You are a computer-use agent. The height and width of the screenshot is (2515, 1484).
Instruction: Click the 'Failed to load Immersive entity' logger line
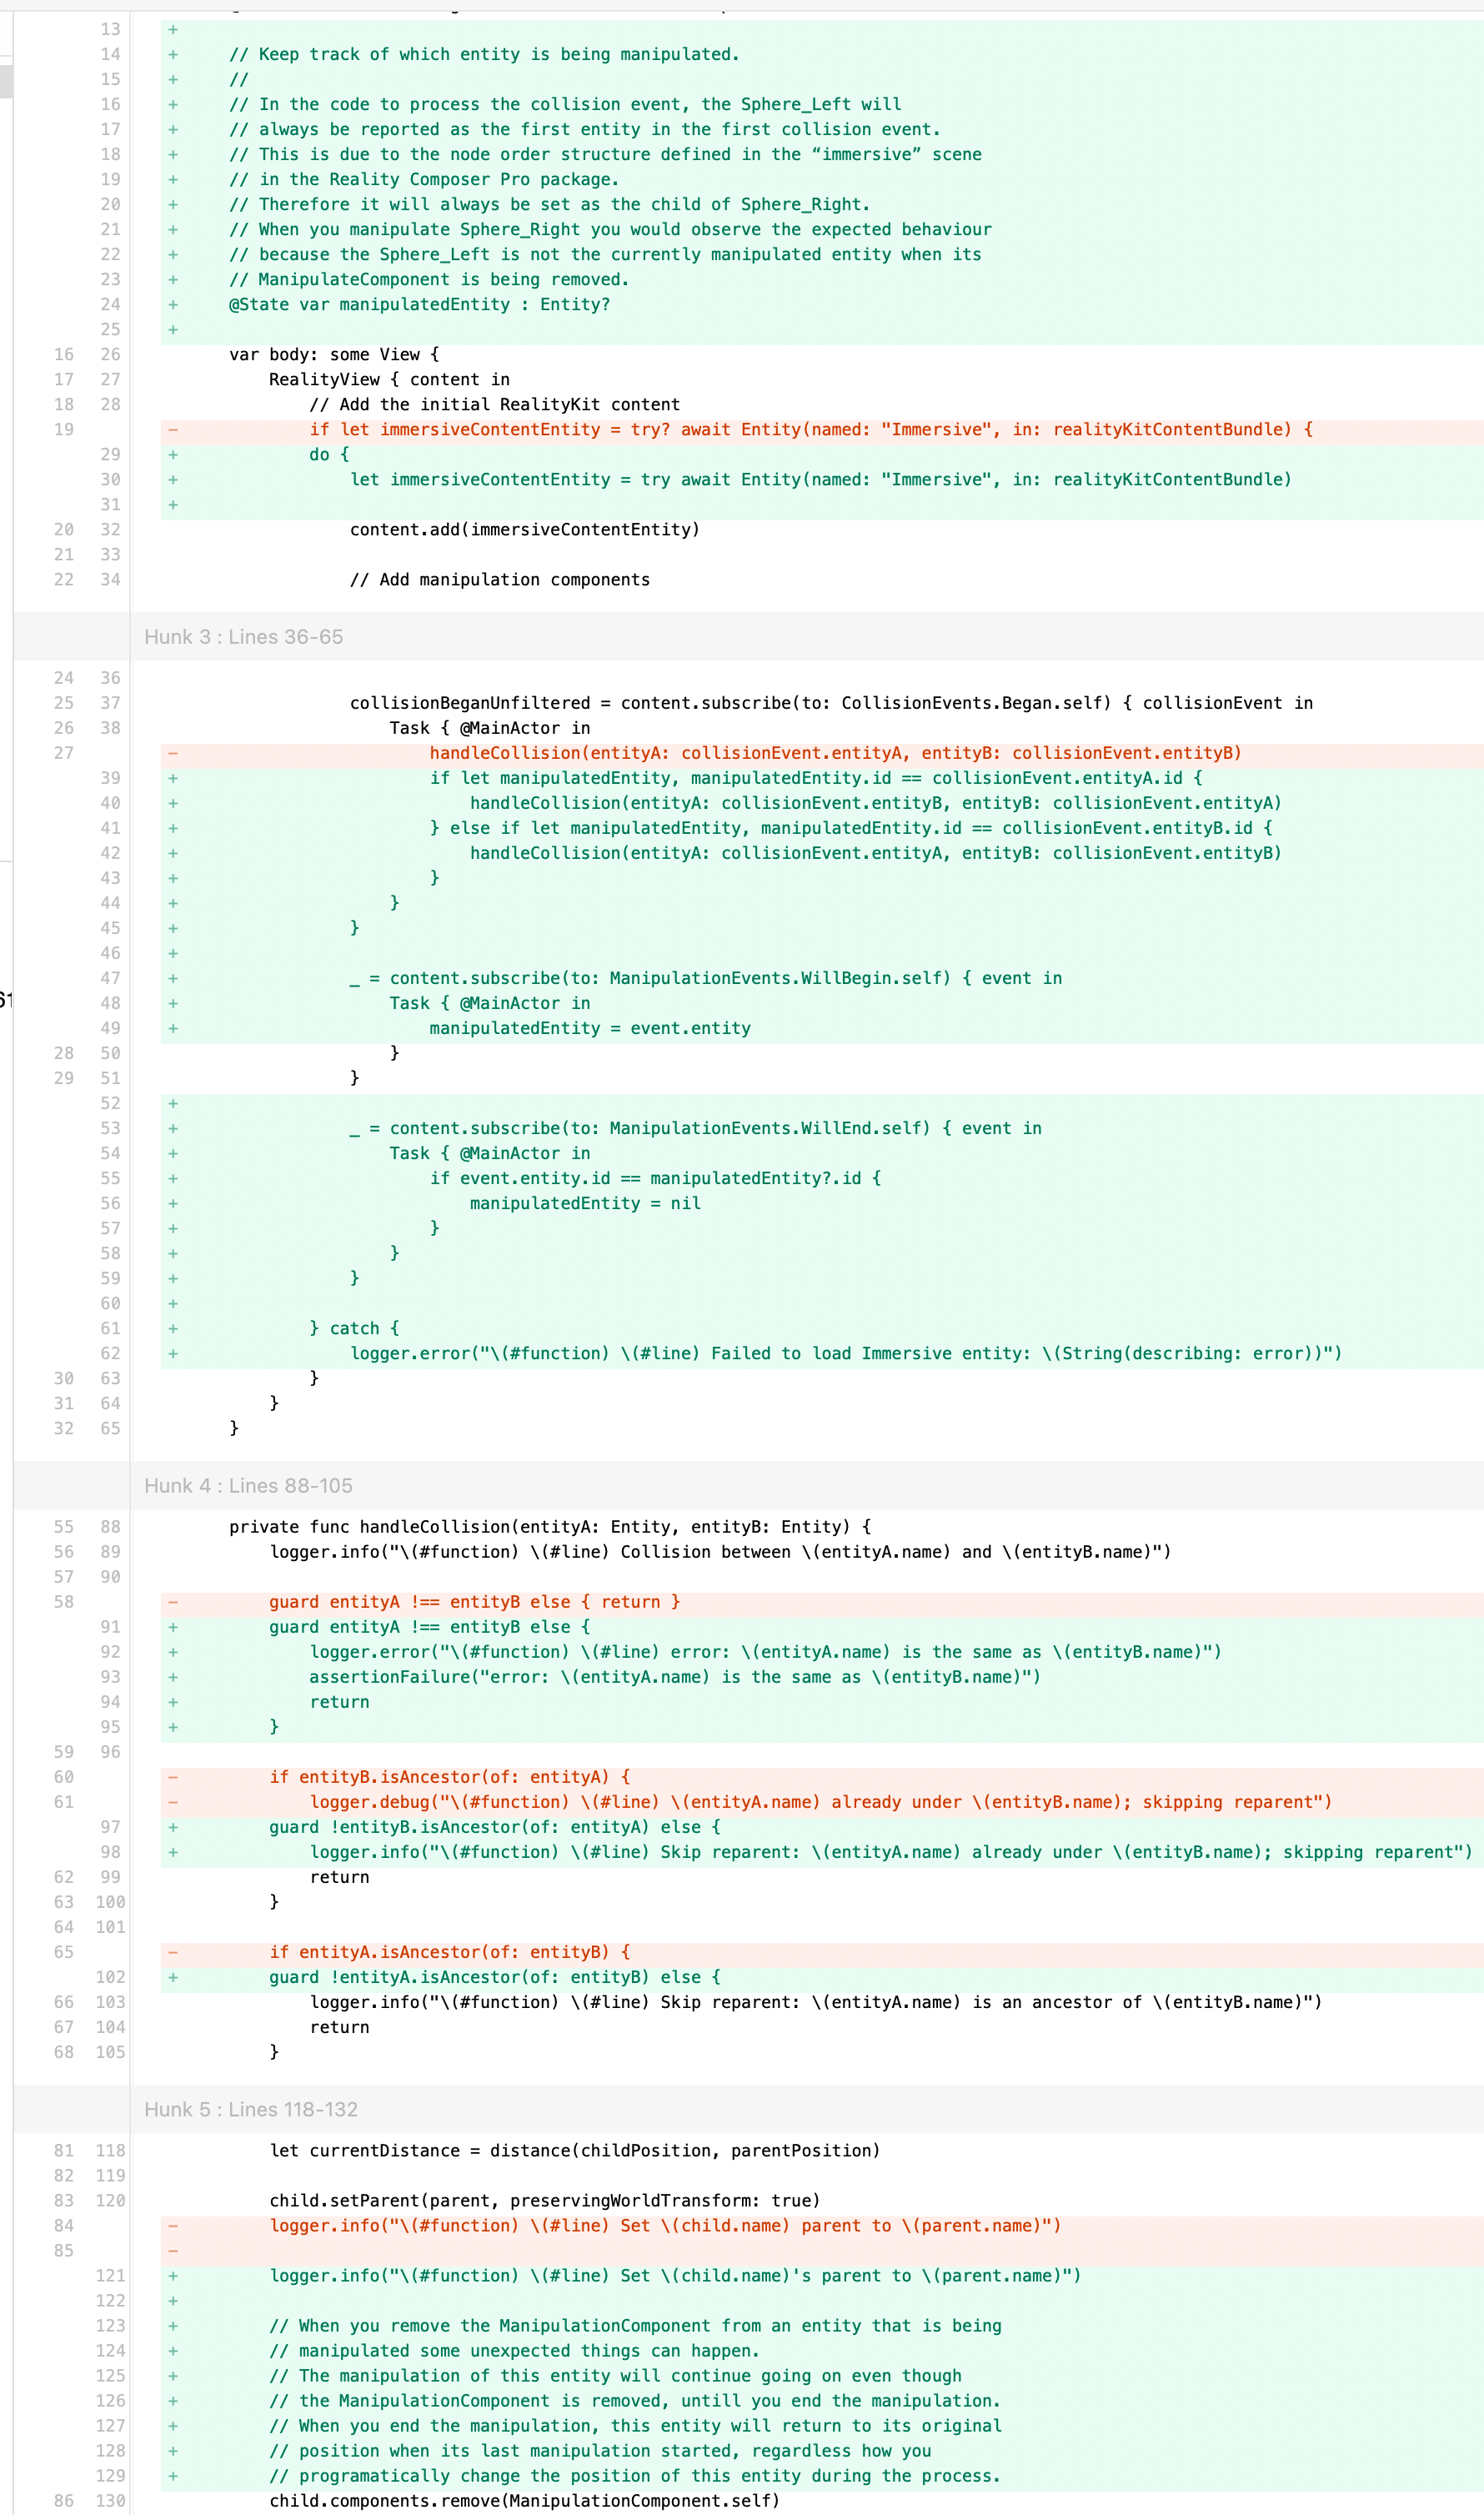coord(845,1353)
